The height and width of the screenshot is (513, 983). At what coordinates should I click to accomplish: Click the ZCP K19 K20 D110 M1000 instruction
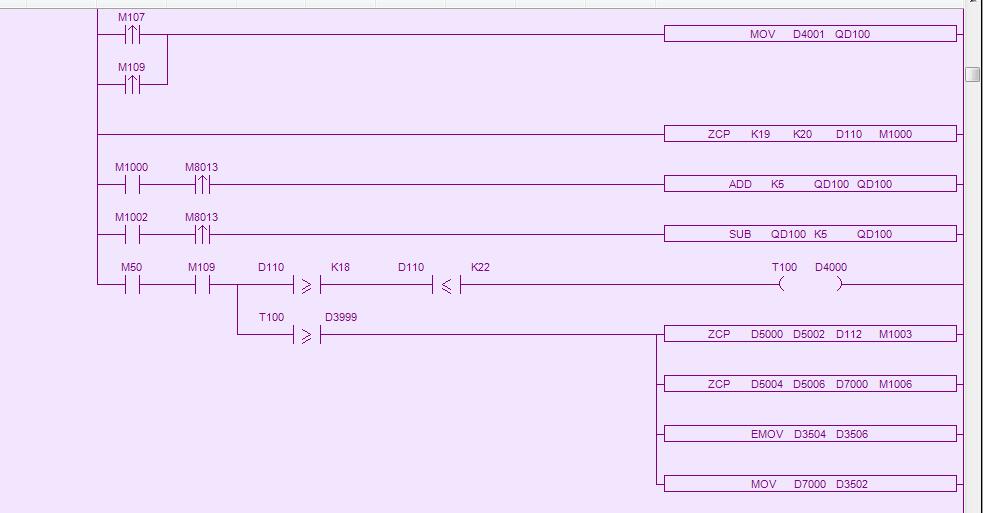coord(810,134)
